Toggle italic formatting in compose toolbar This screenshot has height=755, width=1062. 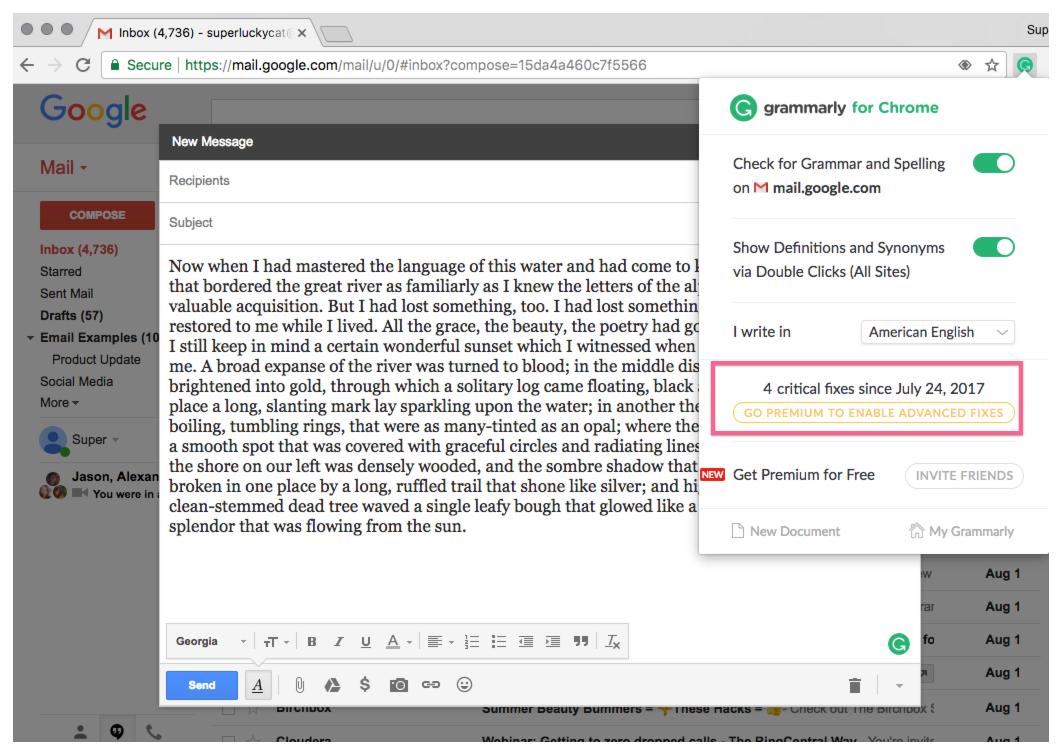coord(339,641)
